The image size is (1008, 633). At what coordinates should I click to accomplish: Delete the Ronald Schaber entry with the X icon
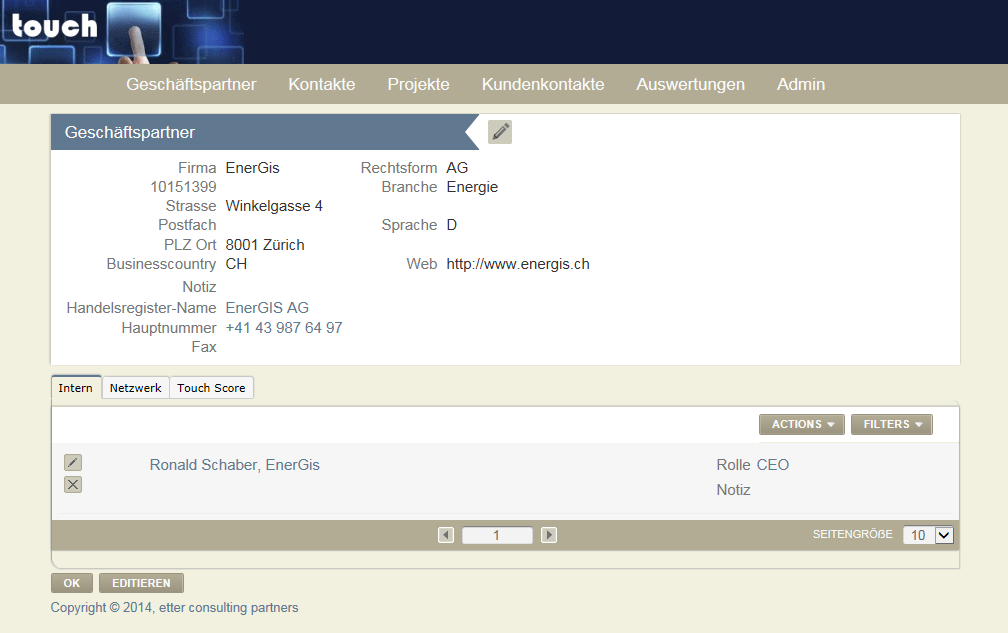pyautogui.click(x=73, y=485)
